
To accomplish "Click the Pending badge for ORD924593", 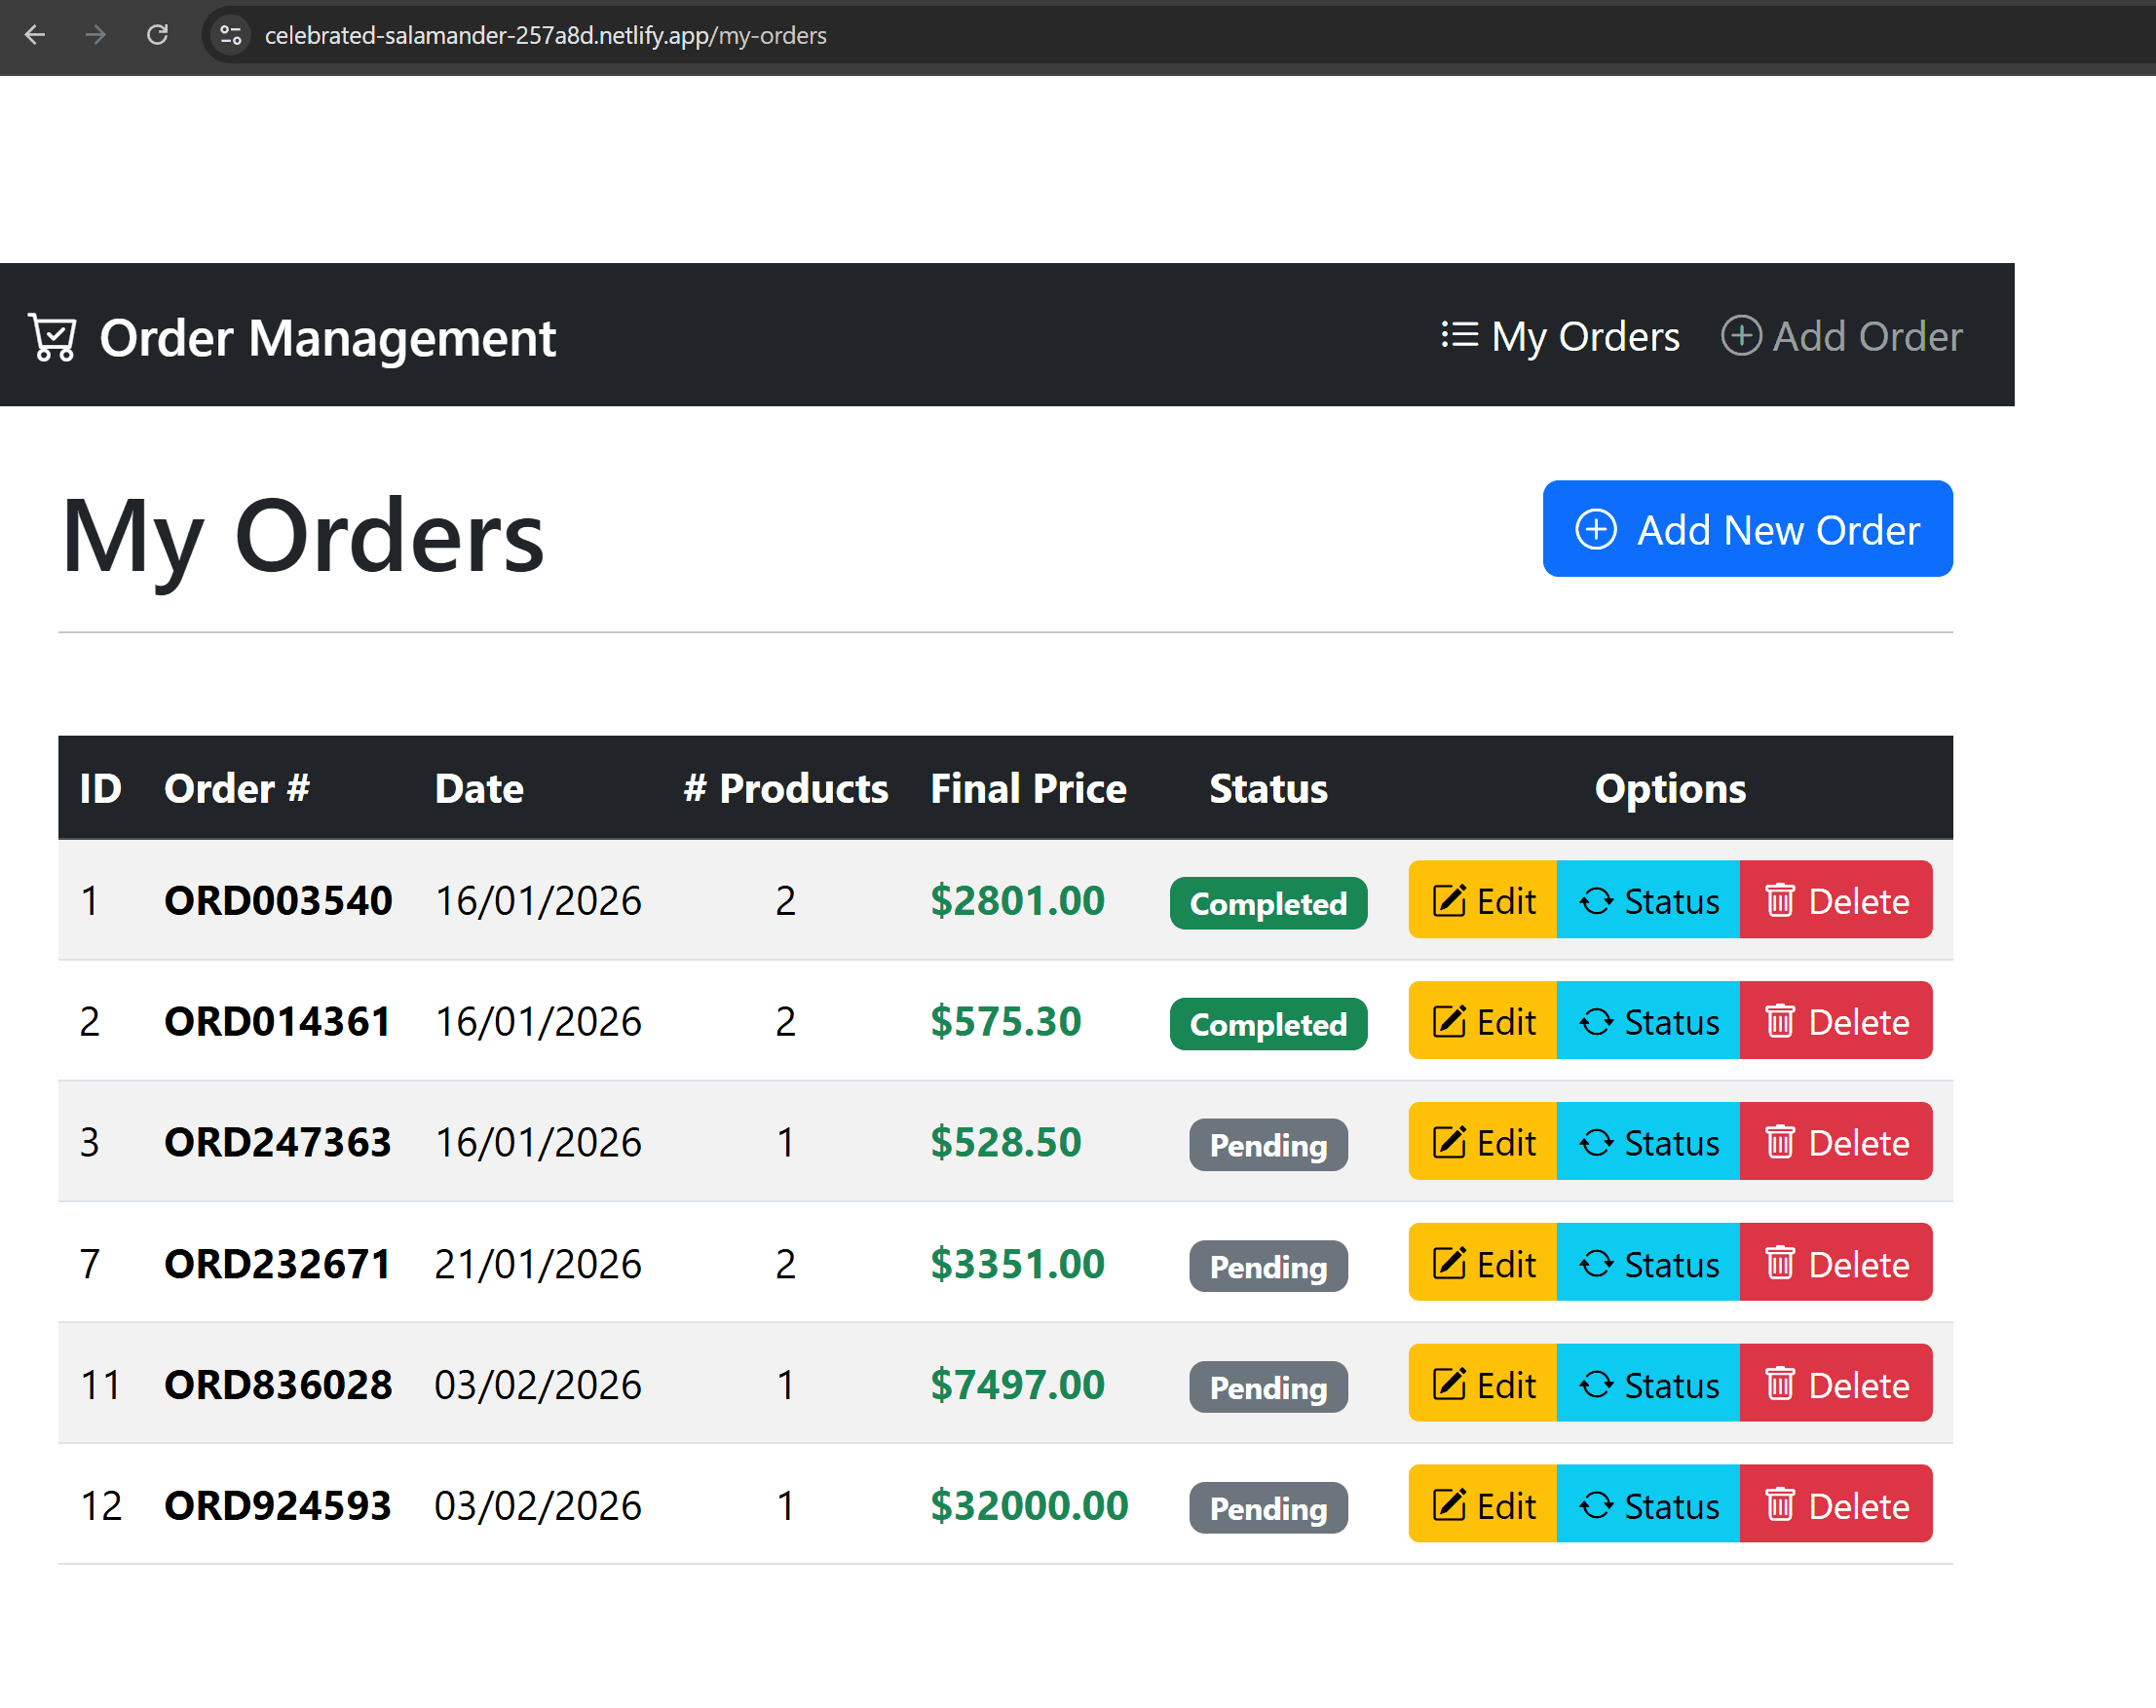I will pyautogui.click(x=1268, y=1508).
